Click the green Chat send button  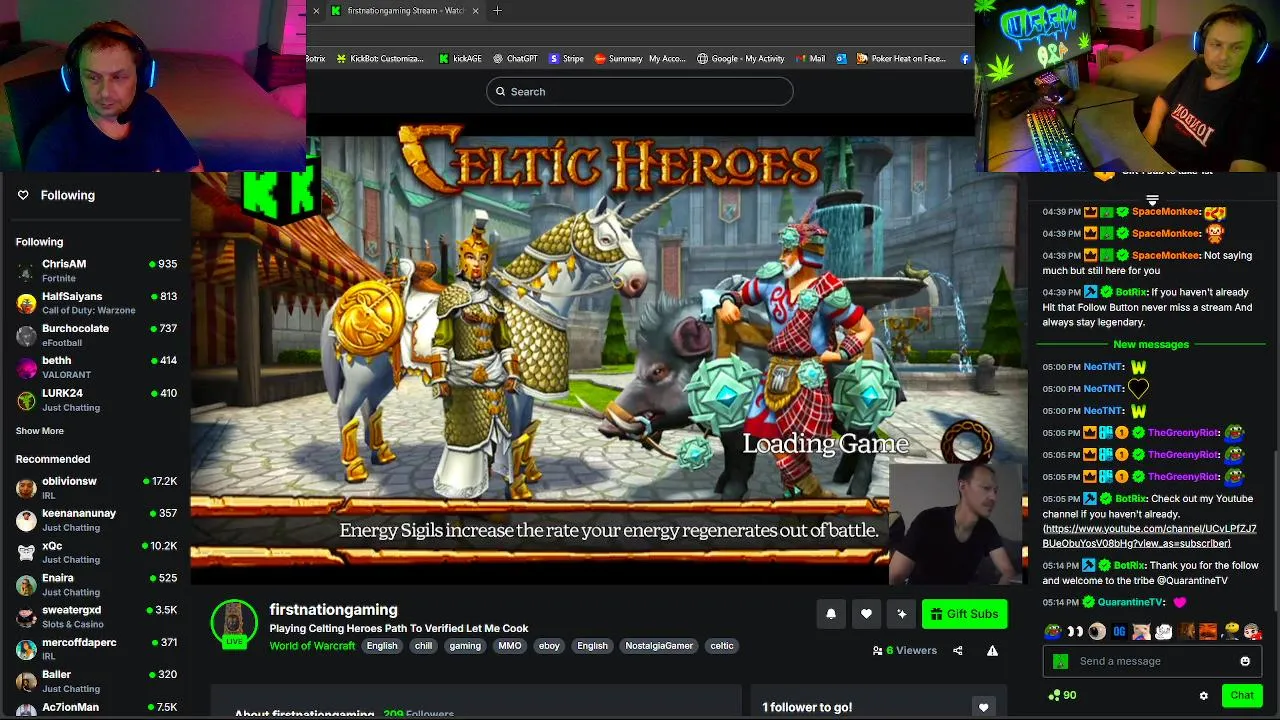pyautogui.click(x=1241, y=695)
